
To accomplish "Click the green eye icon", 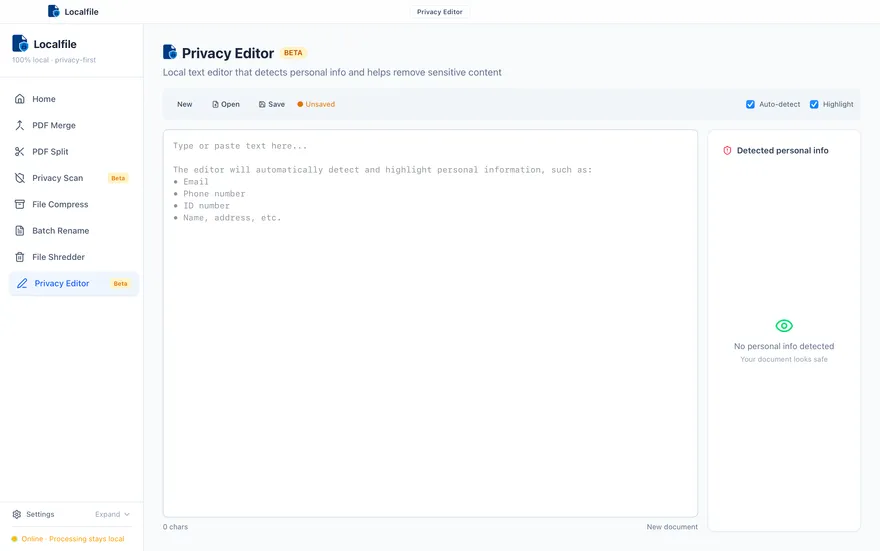I will point(784,325).
